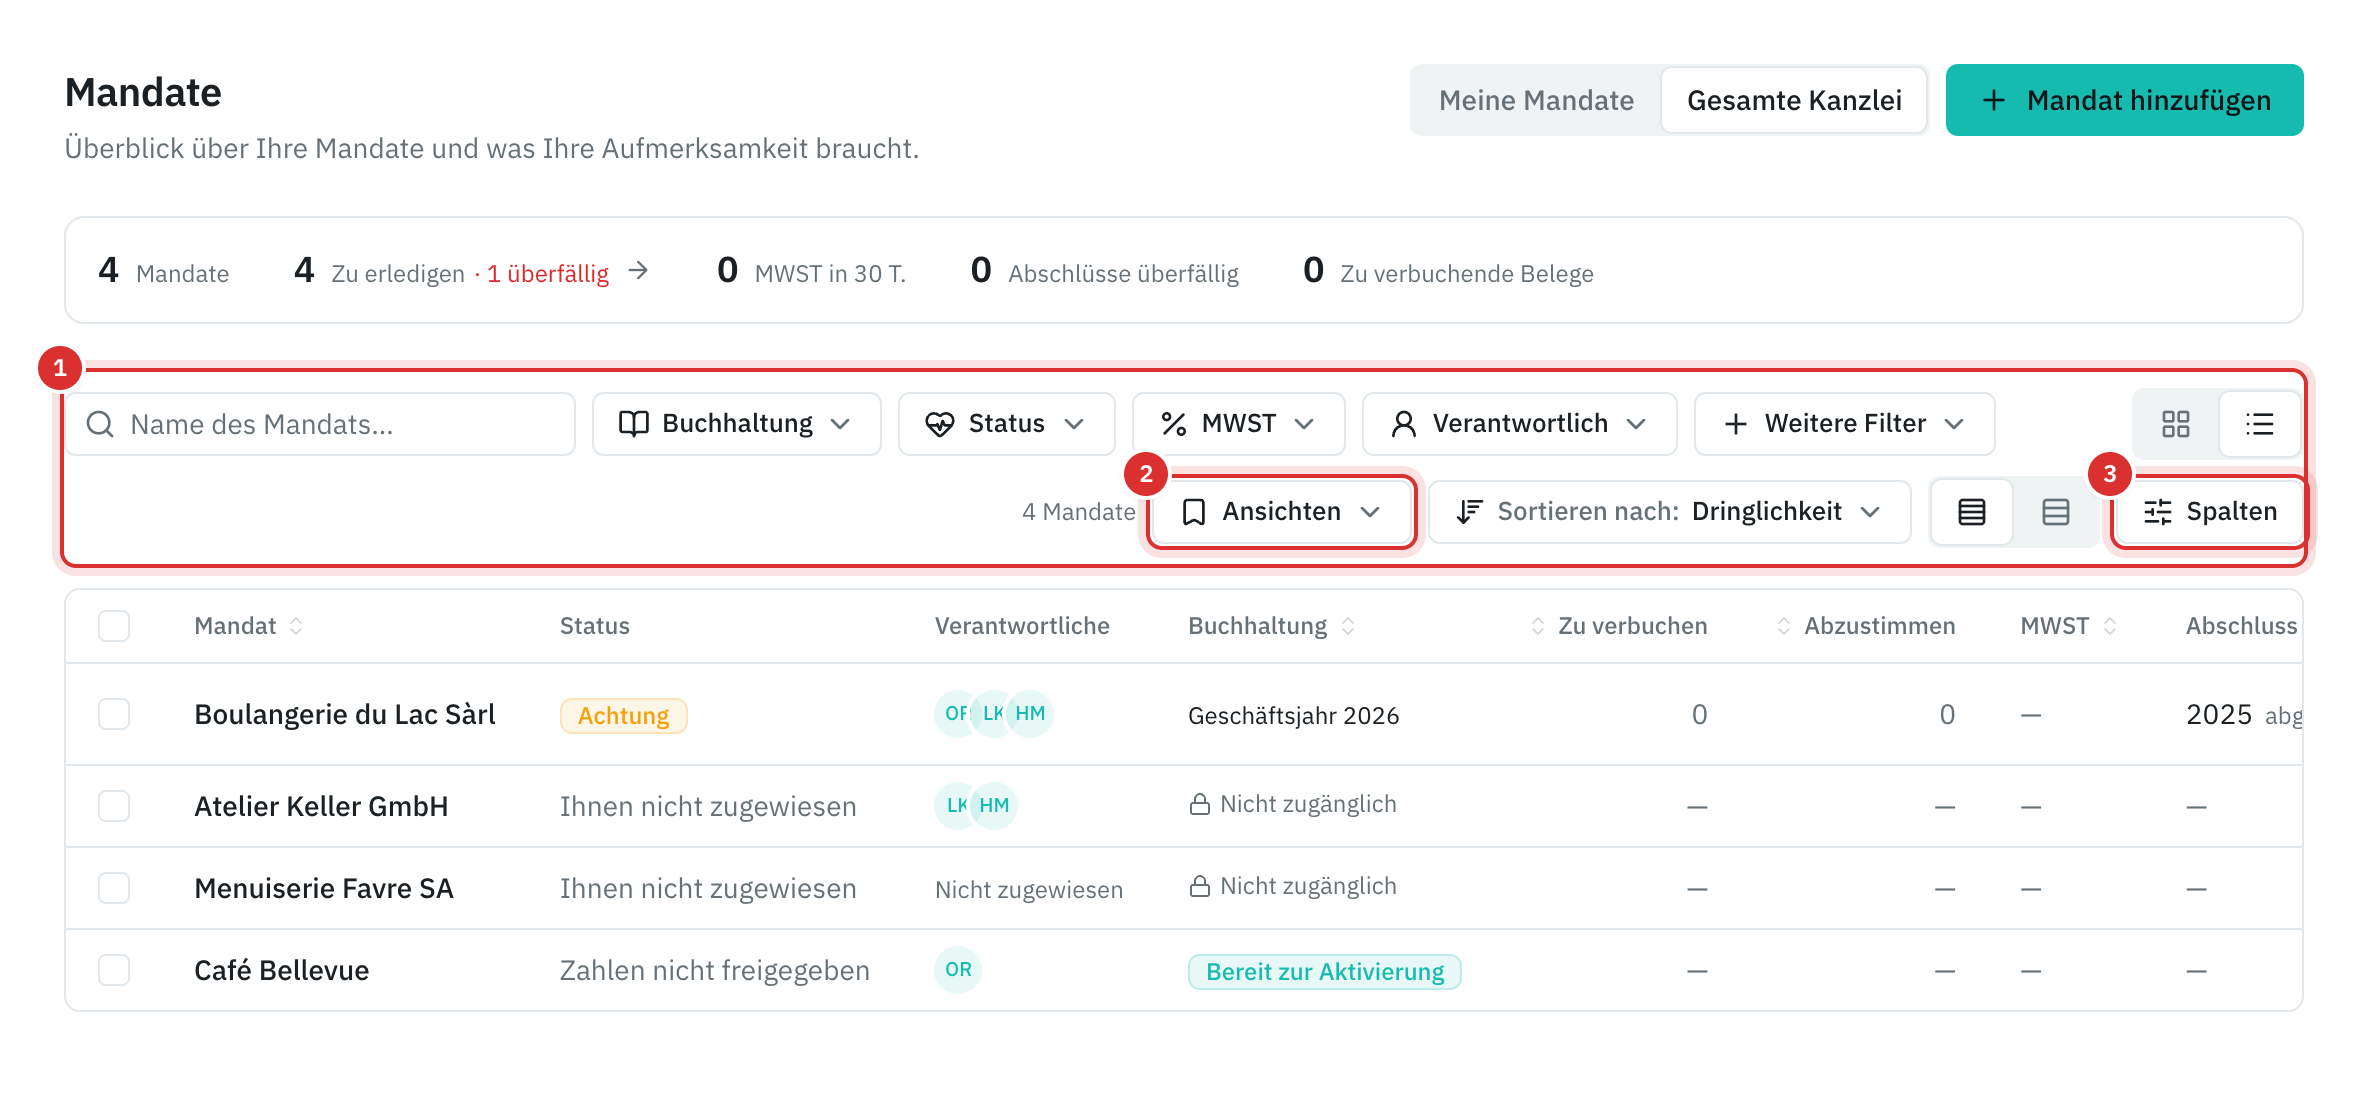Sort by Mandat column arrows
This screenshot has height=1120, width=2368.
296,626
